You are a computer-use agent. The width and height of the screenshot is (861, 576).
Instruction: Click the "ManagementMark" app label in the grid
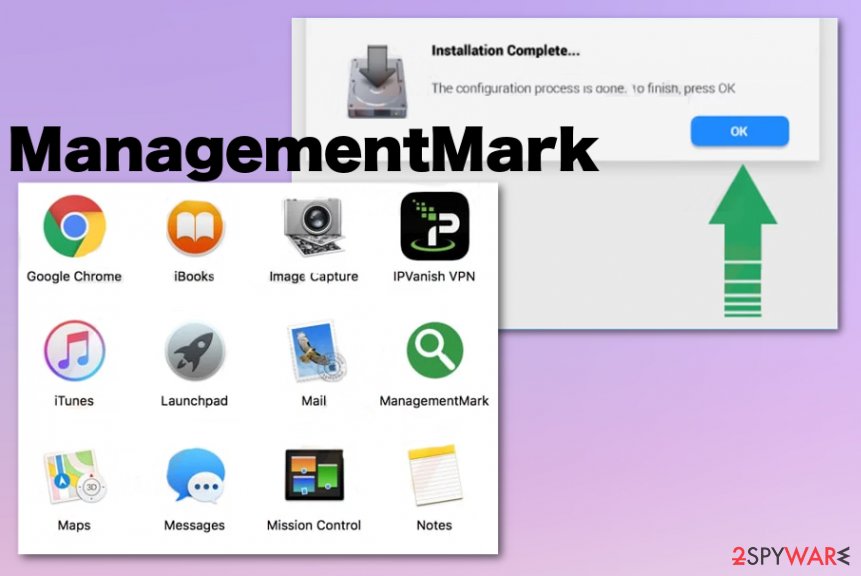(434, 401)
